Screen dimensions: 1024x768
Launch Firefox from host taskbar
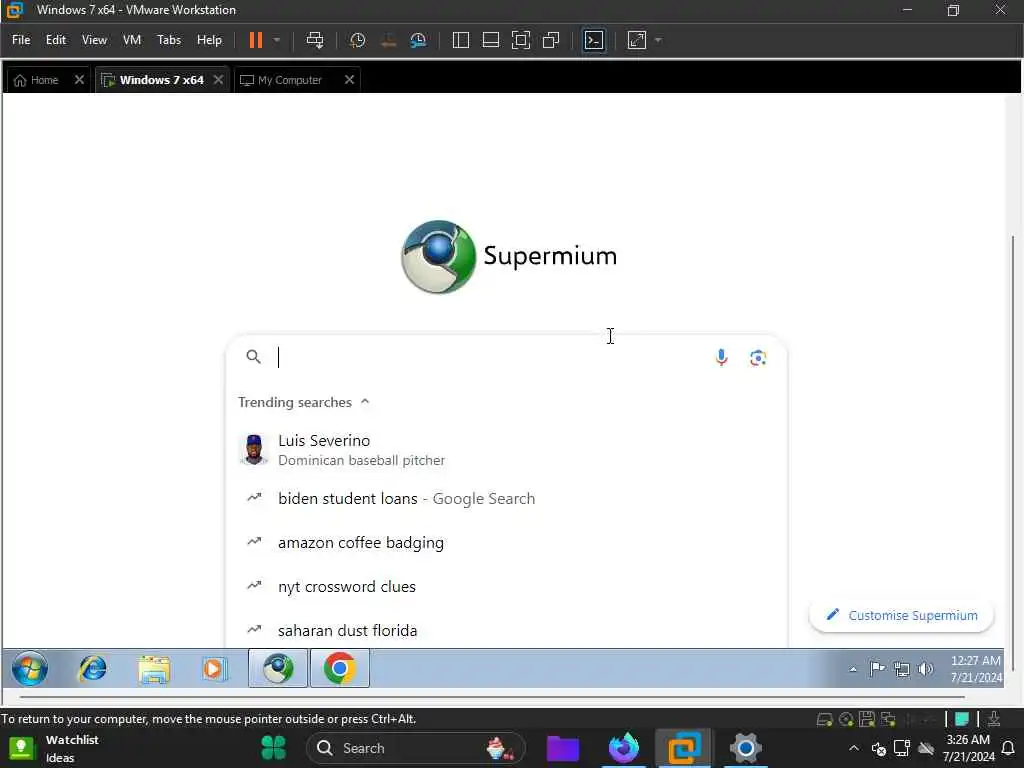tap(624, 748)
